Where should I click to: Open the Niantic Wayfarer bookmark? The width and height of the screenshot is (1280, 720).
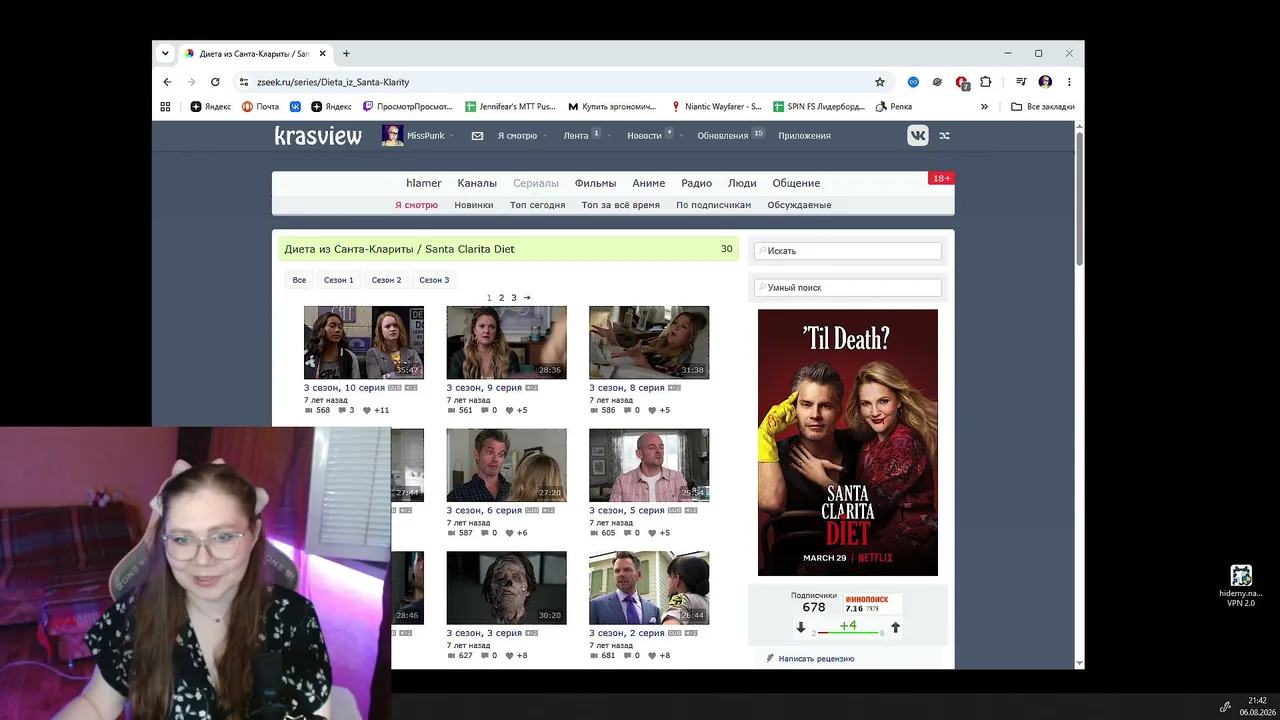pos(716,106)
